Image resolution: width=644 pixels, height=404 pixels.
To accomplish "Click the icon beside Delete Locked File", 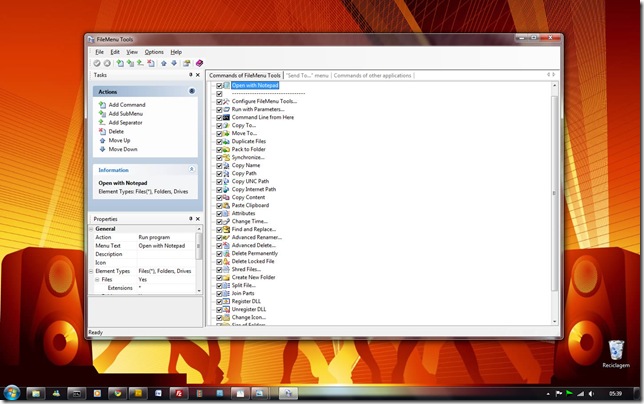I will click(226, 262).
